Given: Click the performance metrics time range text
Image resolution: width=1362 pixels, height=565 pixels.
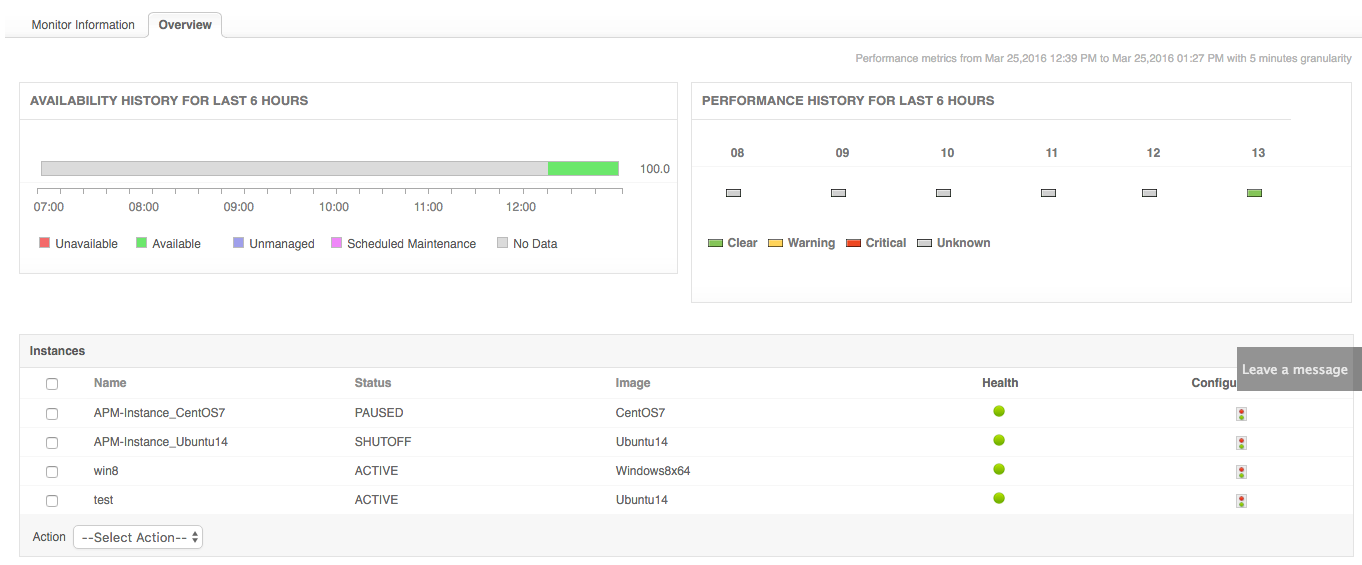Looking at the screenshot, I should coord(1104,59).
